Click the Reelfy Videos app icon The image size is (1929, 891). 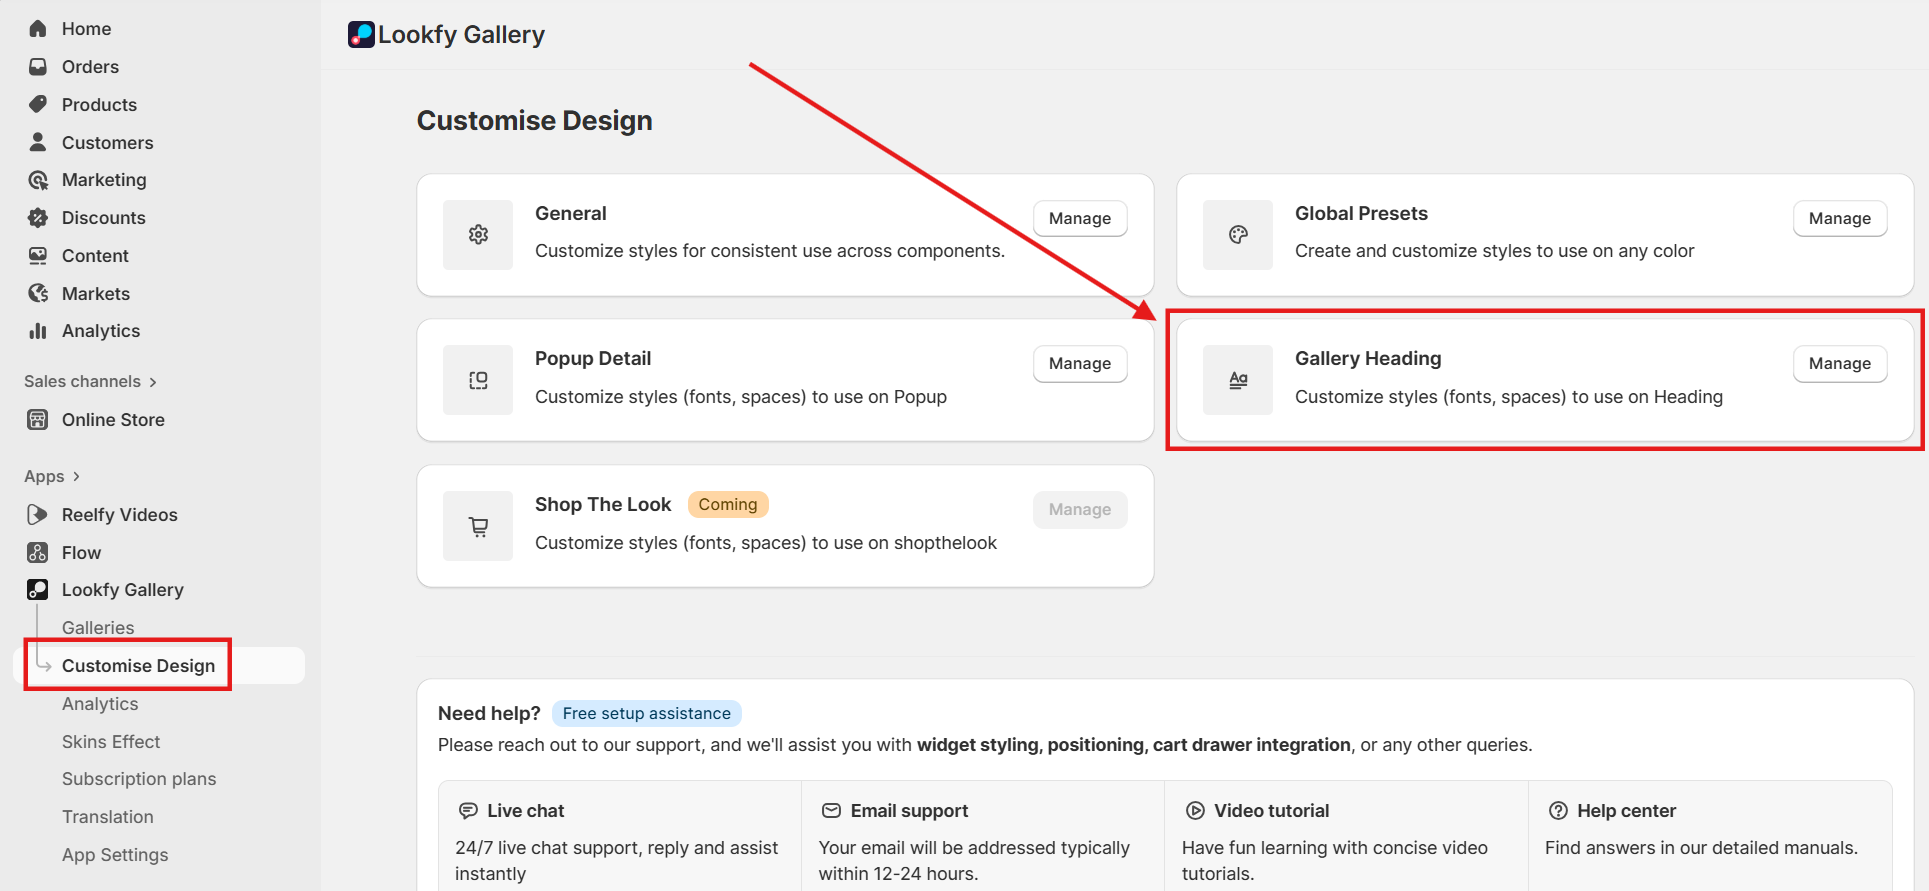pyautogui.click(x=38, y=515)
